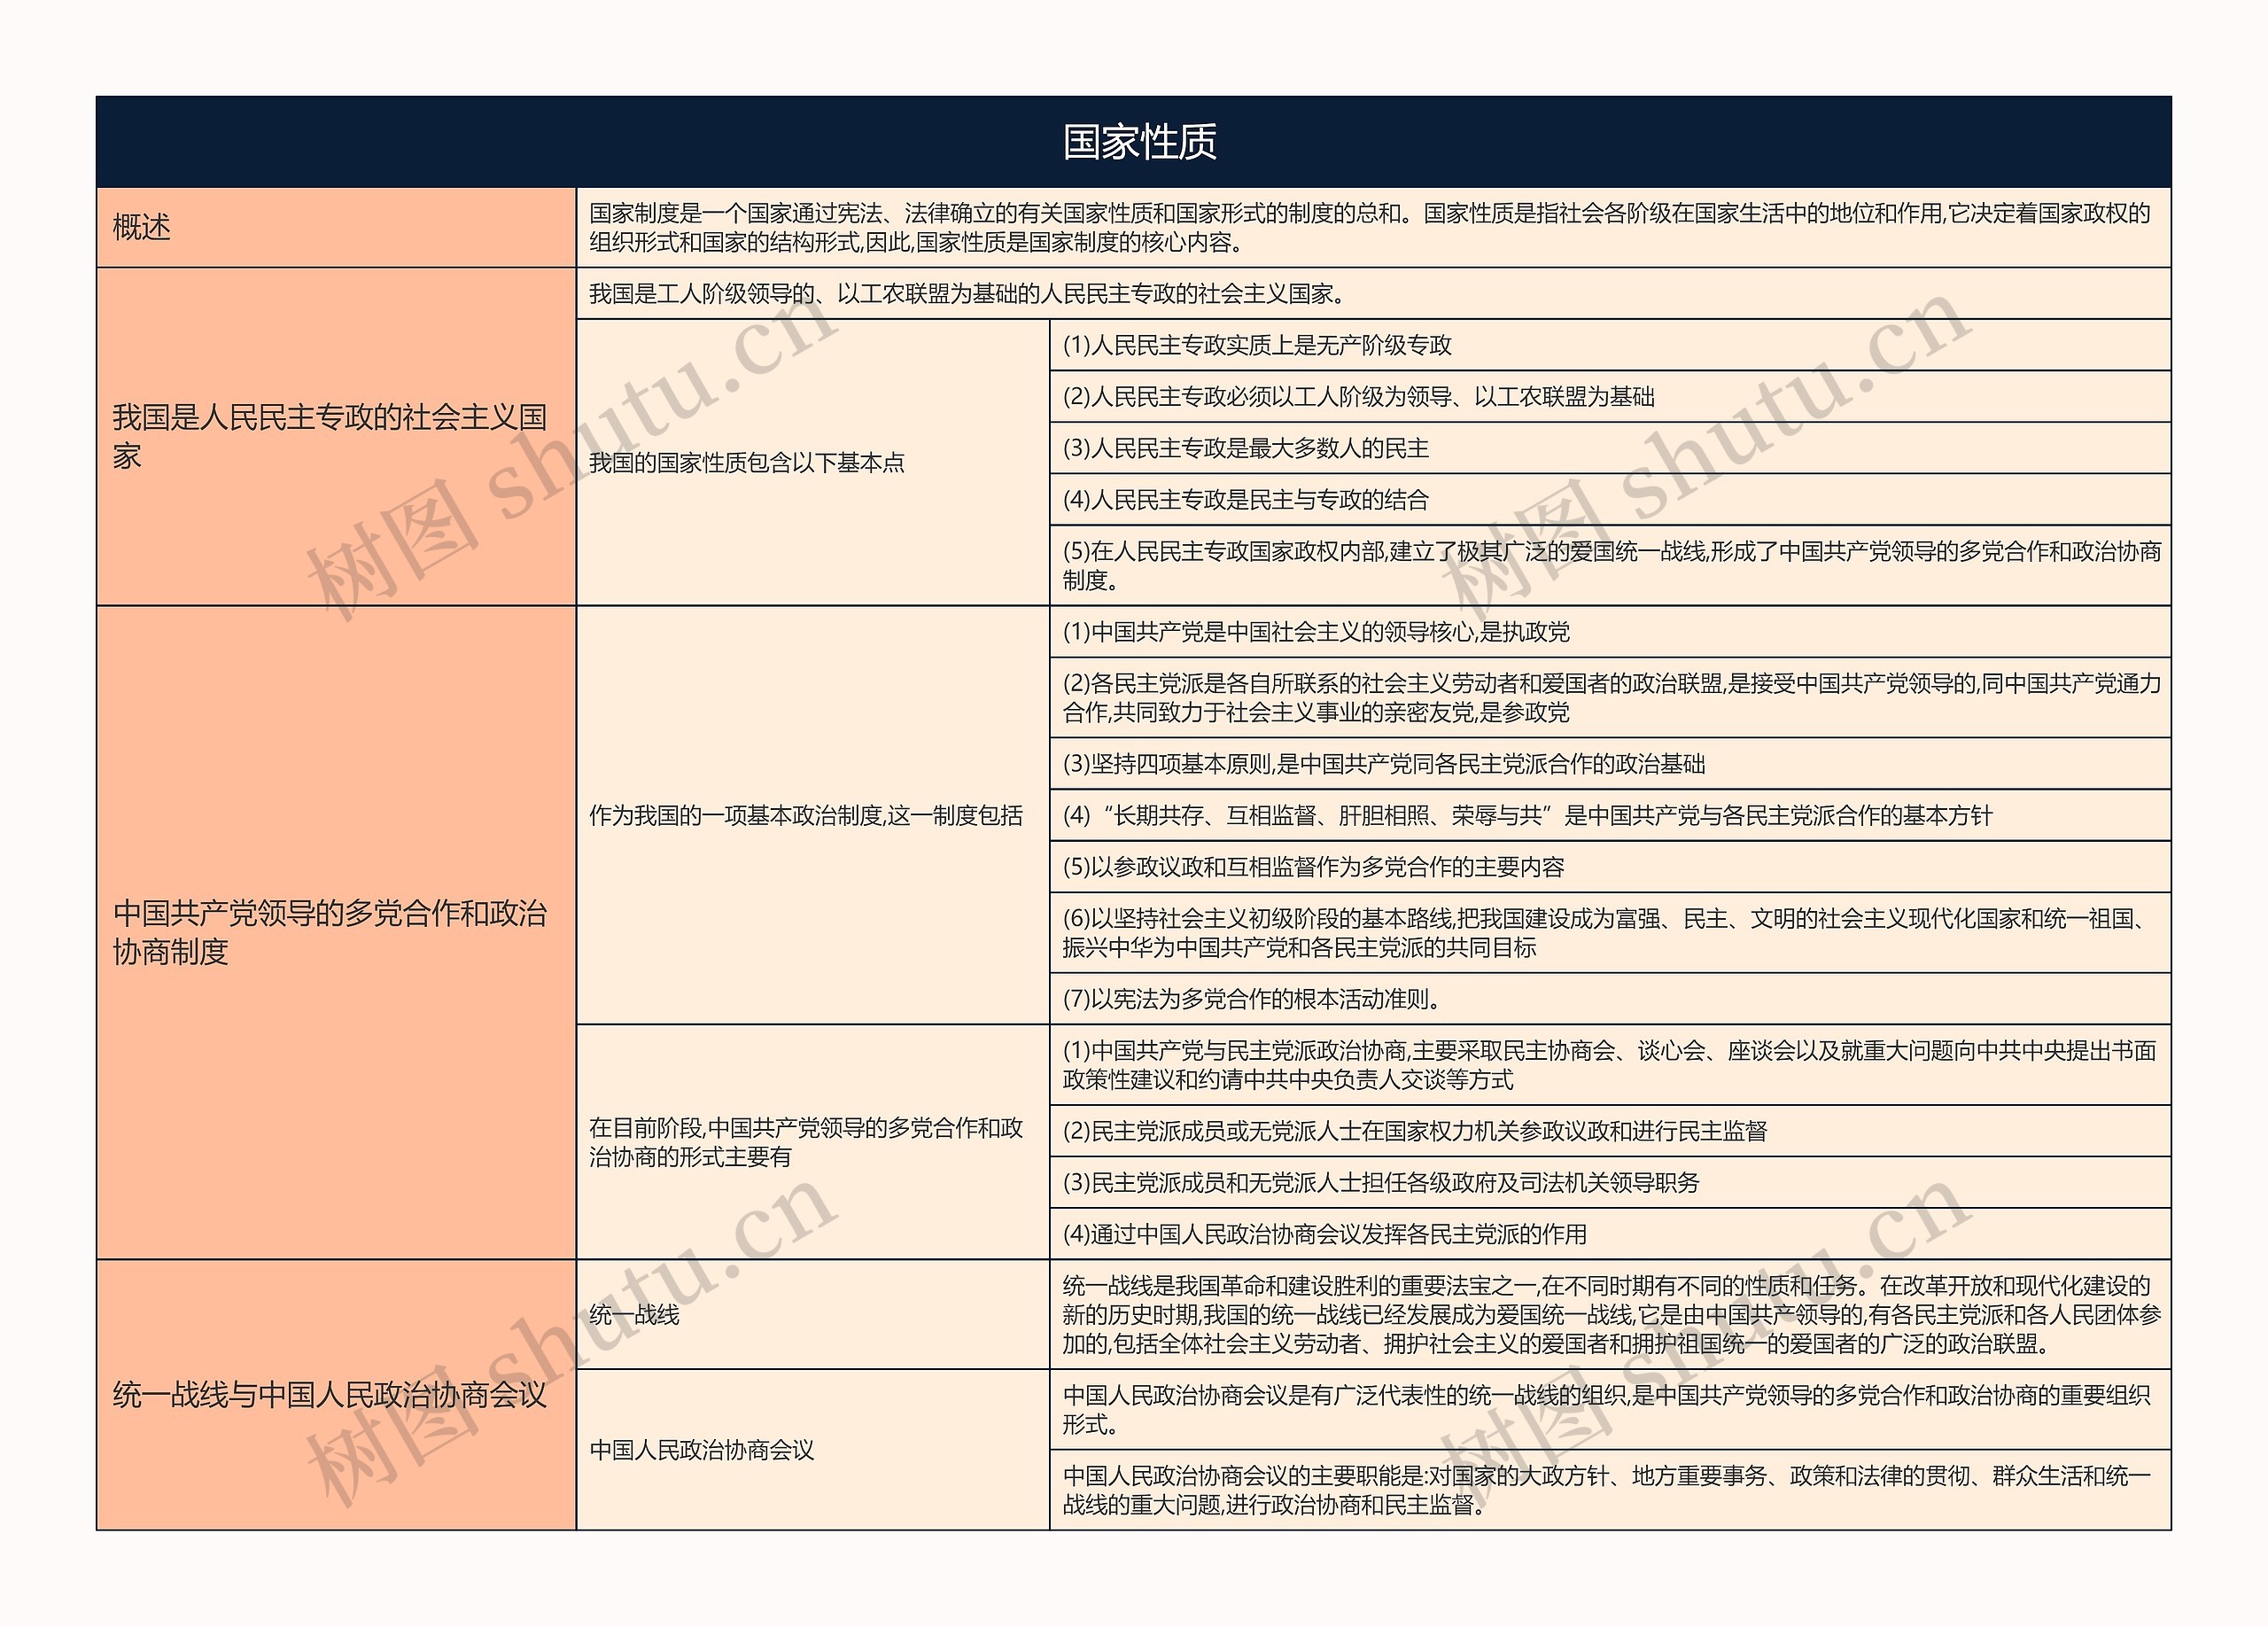Click item (2)民主党派成员或无党派人士在国家权力机关
2268x1627 pixels.
click(x=1610, y=1130)
